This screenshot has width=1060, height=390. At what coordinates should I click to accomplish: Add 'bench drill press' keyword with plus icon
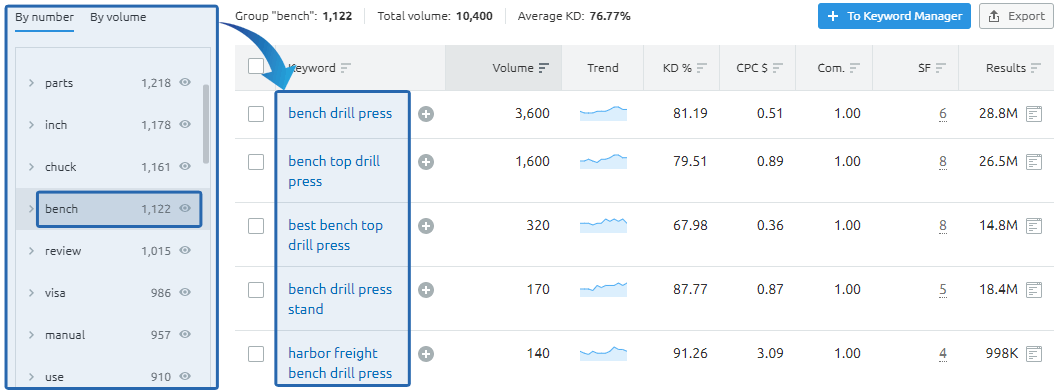(426, 114)
